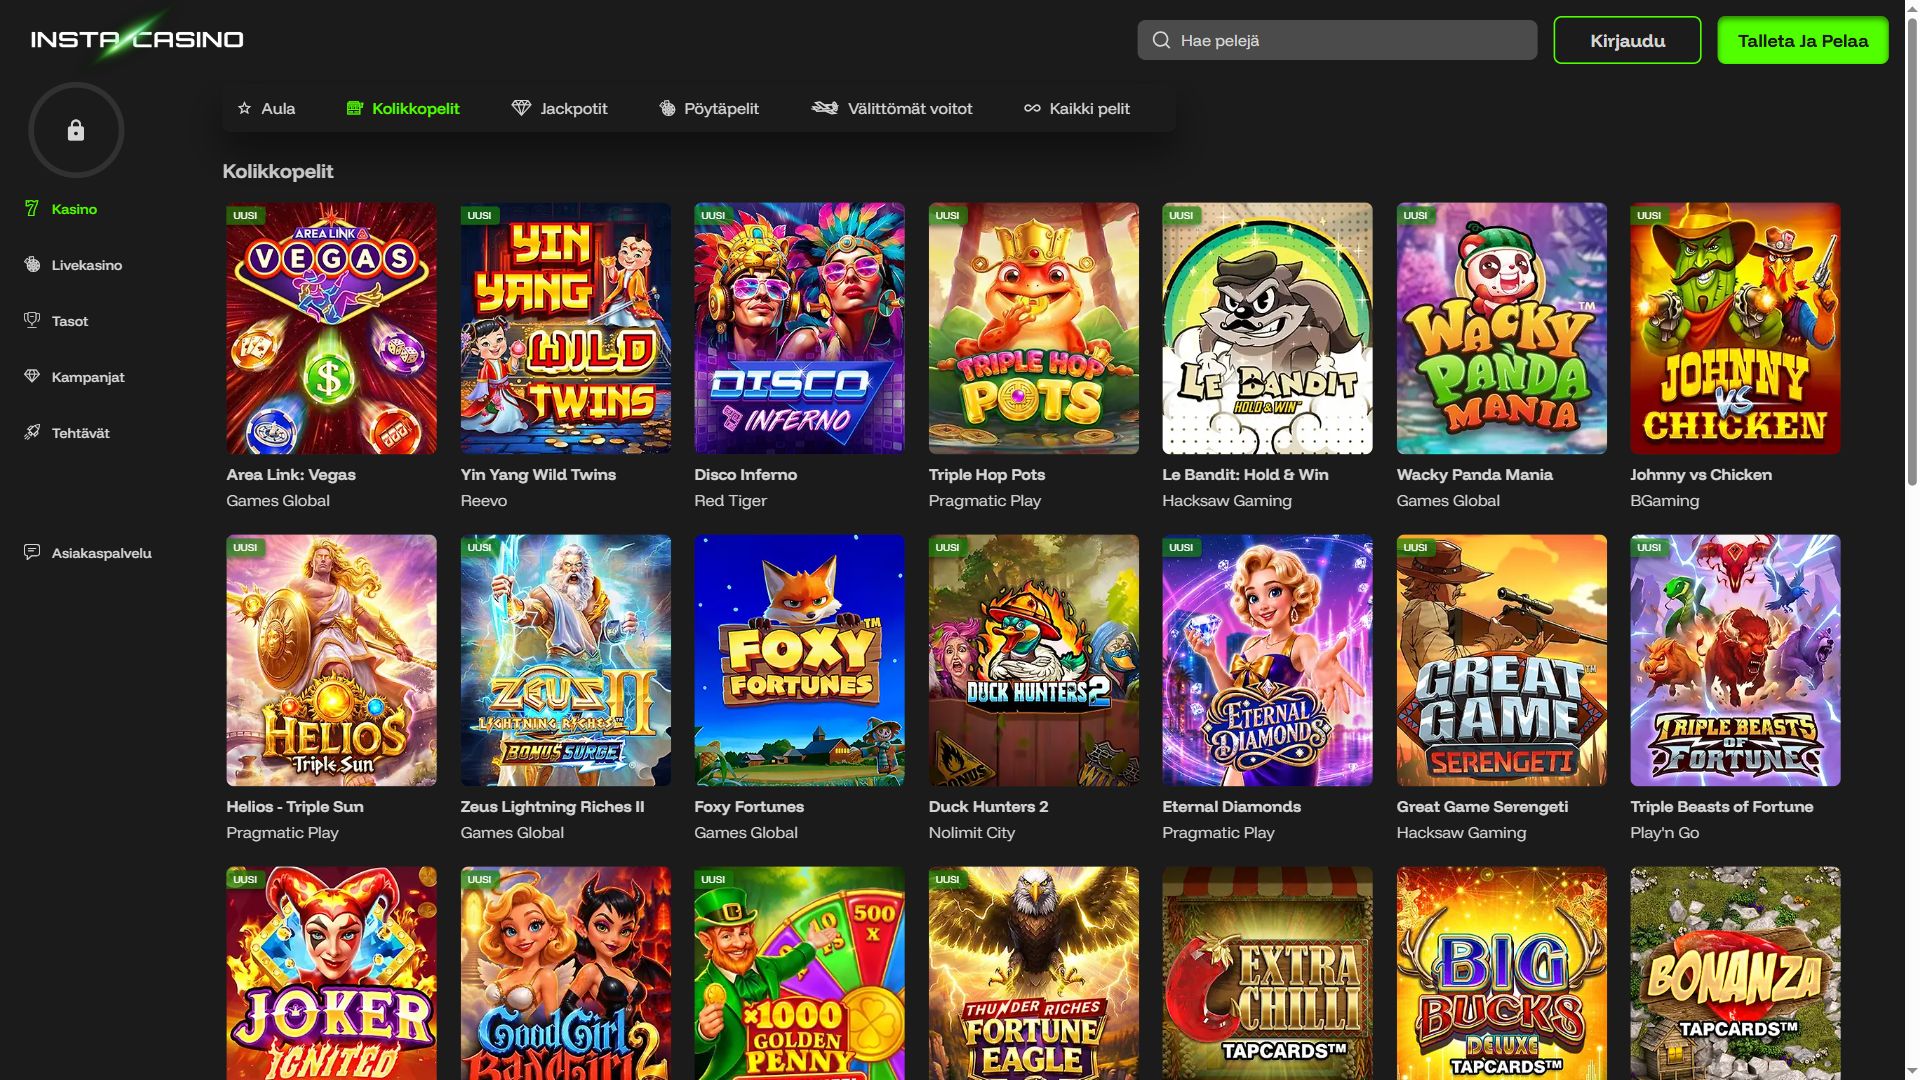Click the Välittömät voitot icon
Viewport: 1920px width, 1080px height.
click(825, 108)
